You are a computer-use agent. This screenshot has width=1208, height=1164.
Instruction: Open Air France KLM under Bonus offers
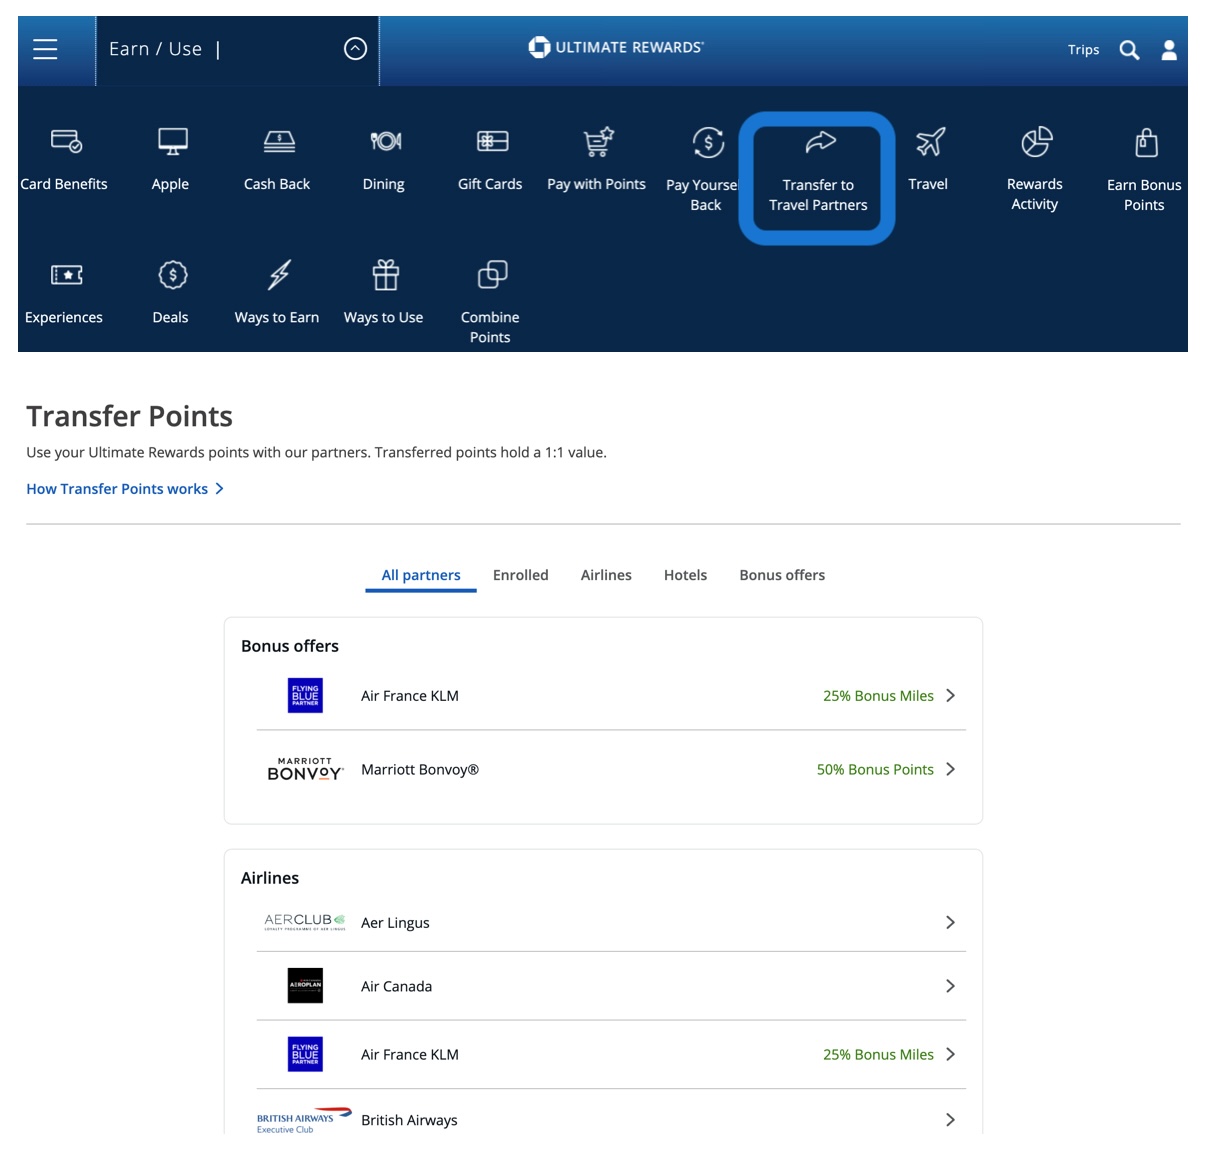pyautogui.click(x=611, y=696)
